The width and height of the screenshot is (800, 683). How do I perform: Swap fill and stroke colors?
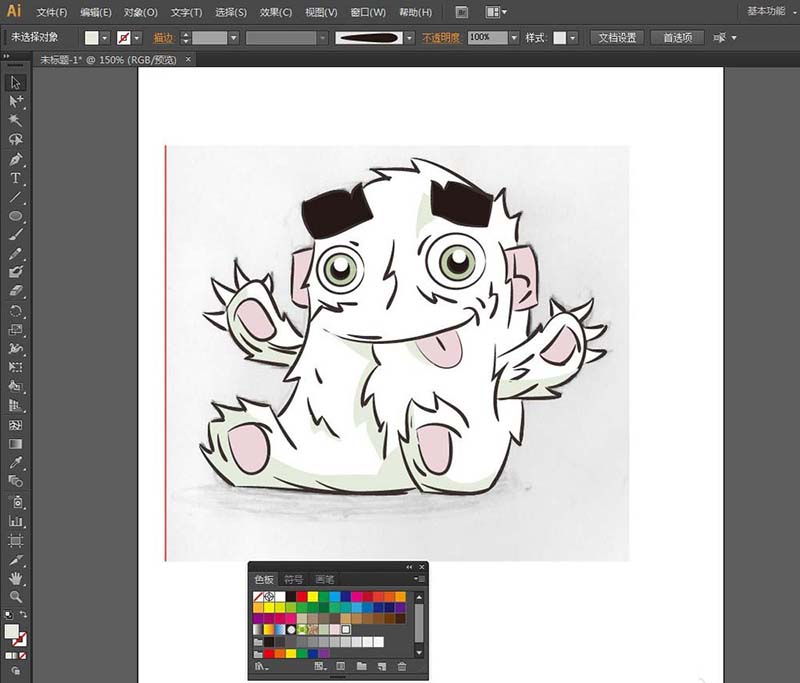click(x=23, y=614)
